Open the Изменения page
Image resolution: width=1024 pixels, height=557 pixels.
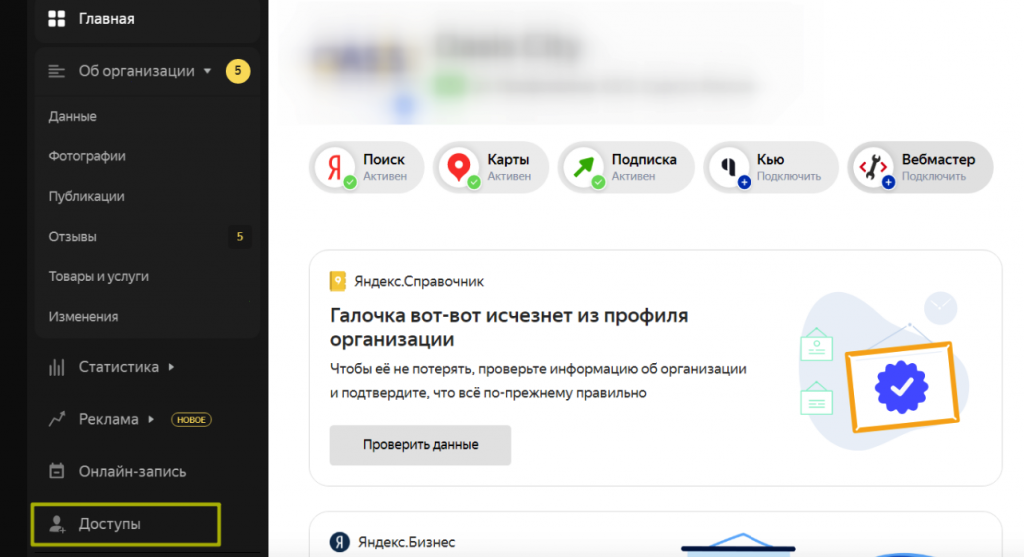coord(83,317)
